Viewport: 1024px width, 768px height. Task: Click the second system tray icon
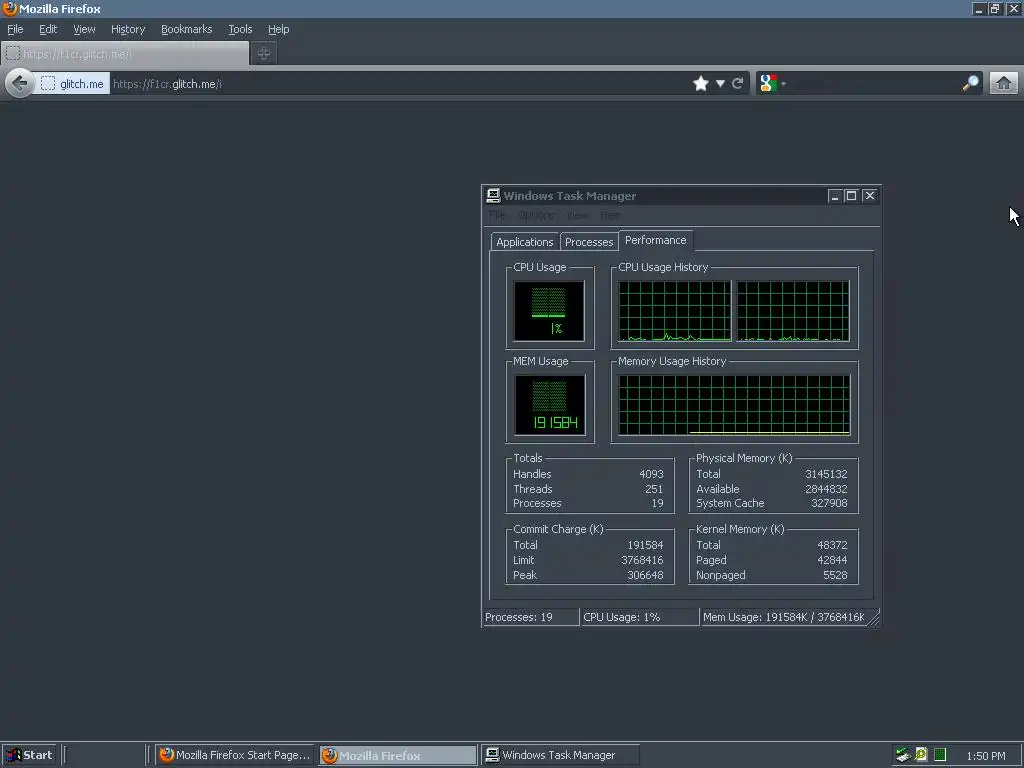[x=921, y=755]
